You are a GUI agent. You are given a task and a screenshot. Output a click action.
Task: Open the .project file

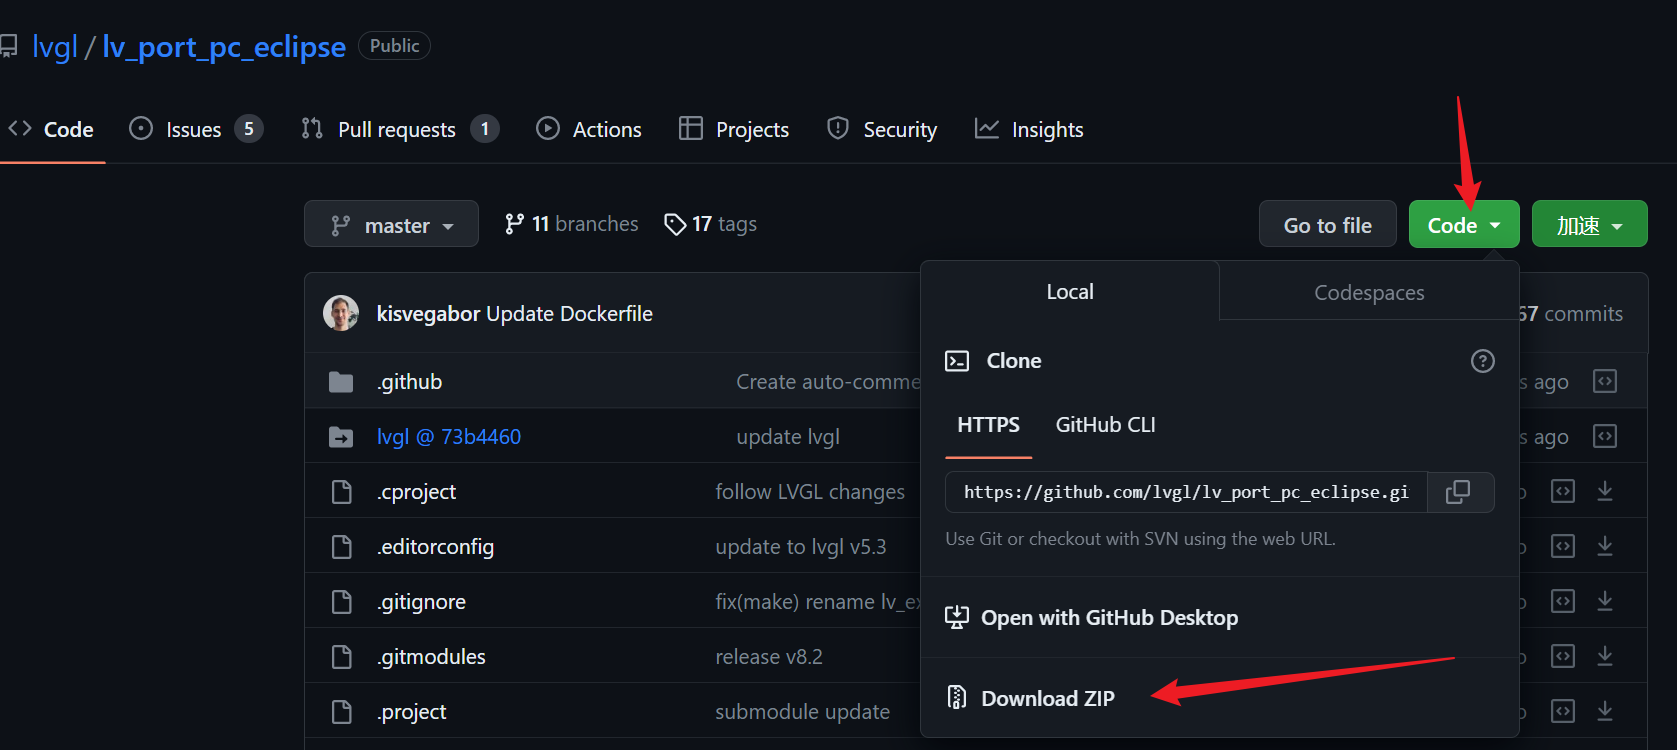(411, 712)
